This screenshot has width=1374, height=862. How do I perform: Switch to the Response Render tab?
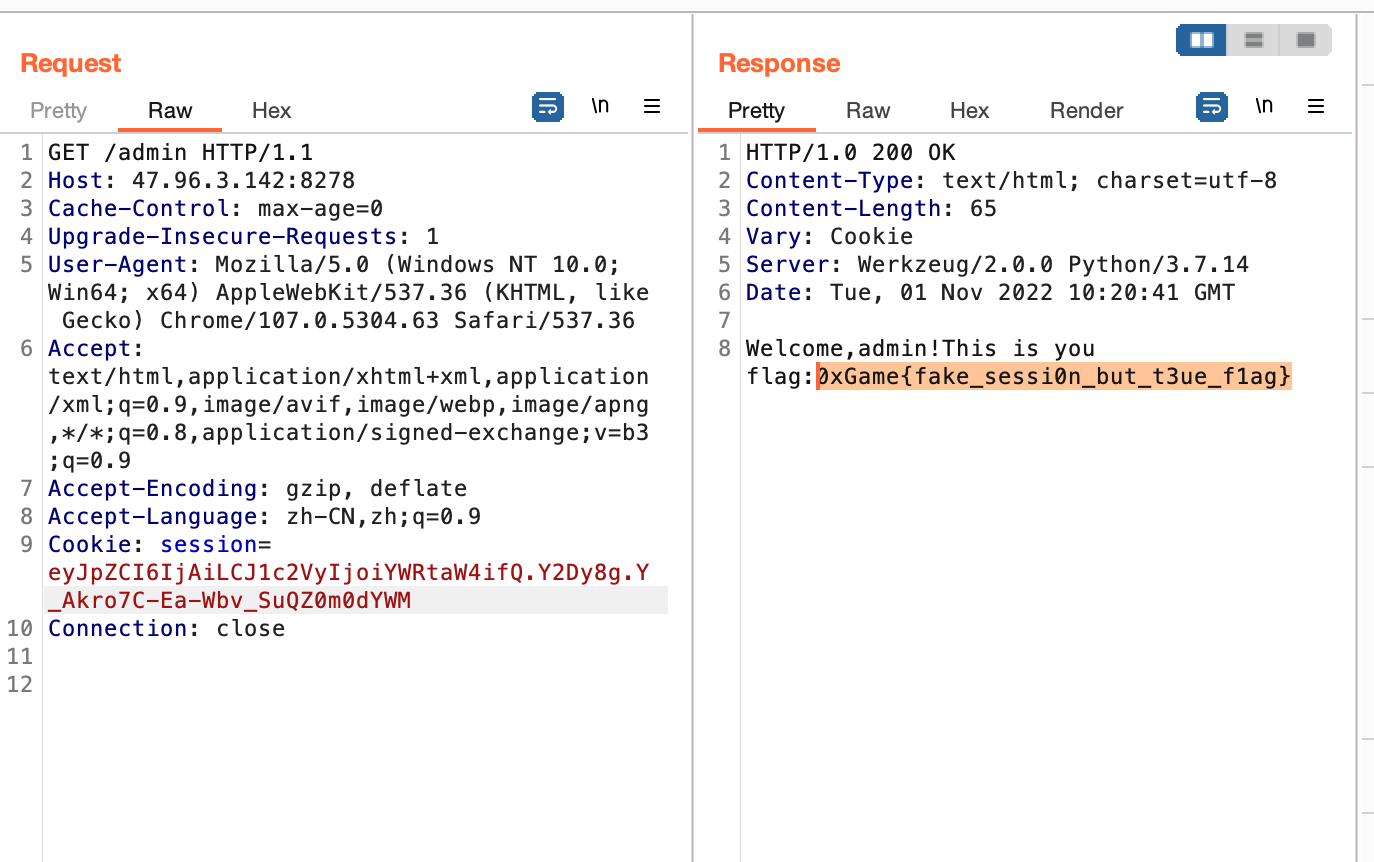pyautogui.click(x=1087, y=111)
